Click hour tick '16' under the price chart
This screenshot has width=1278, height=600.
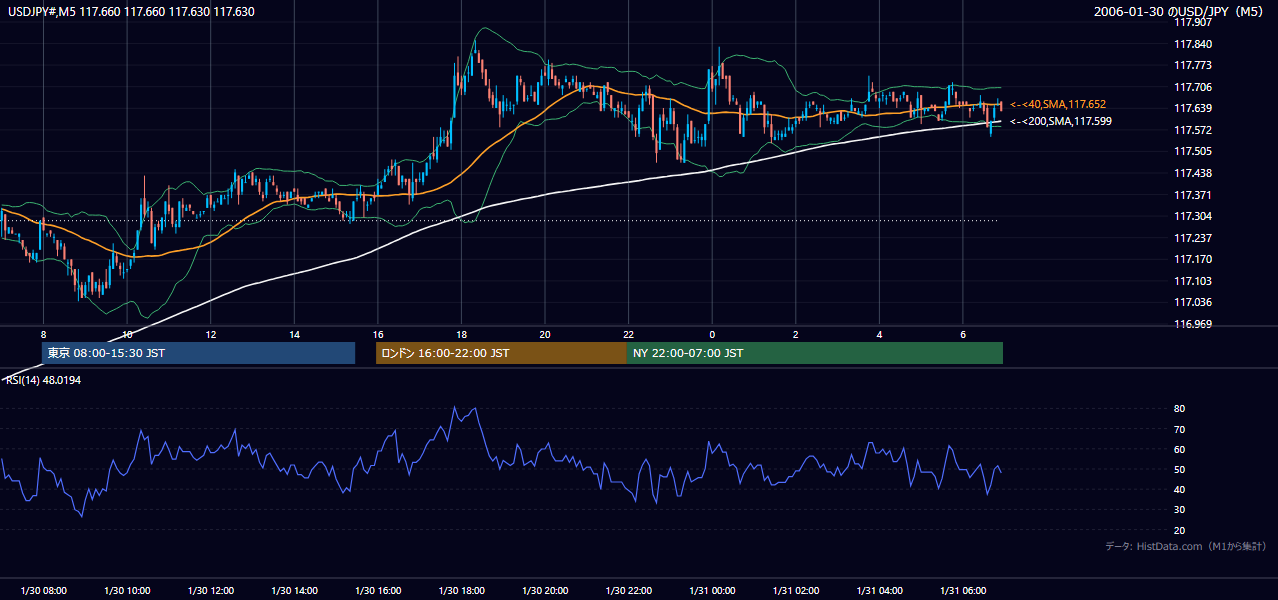click(377, 334)
